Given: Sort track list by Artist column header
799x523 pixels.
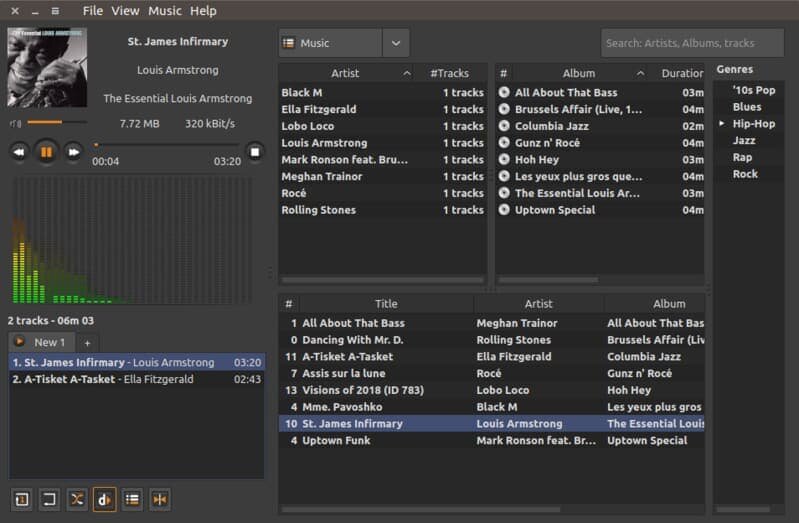Looking at the screenshot, I should (x=539, y=304).
